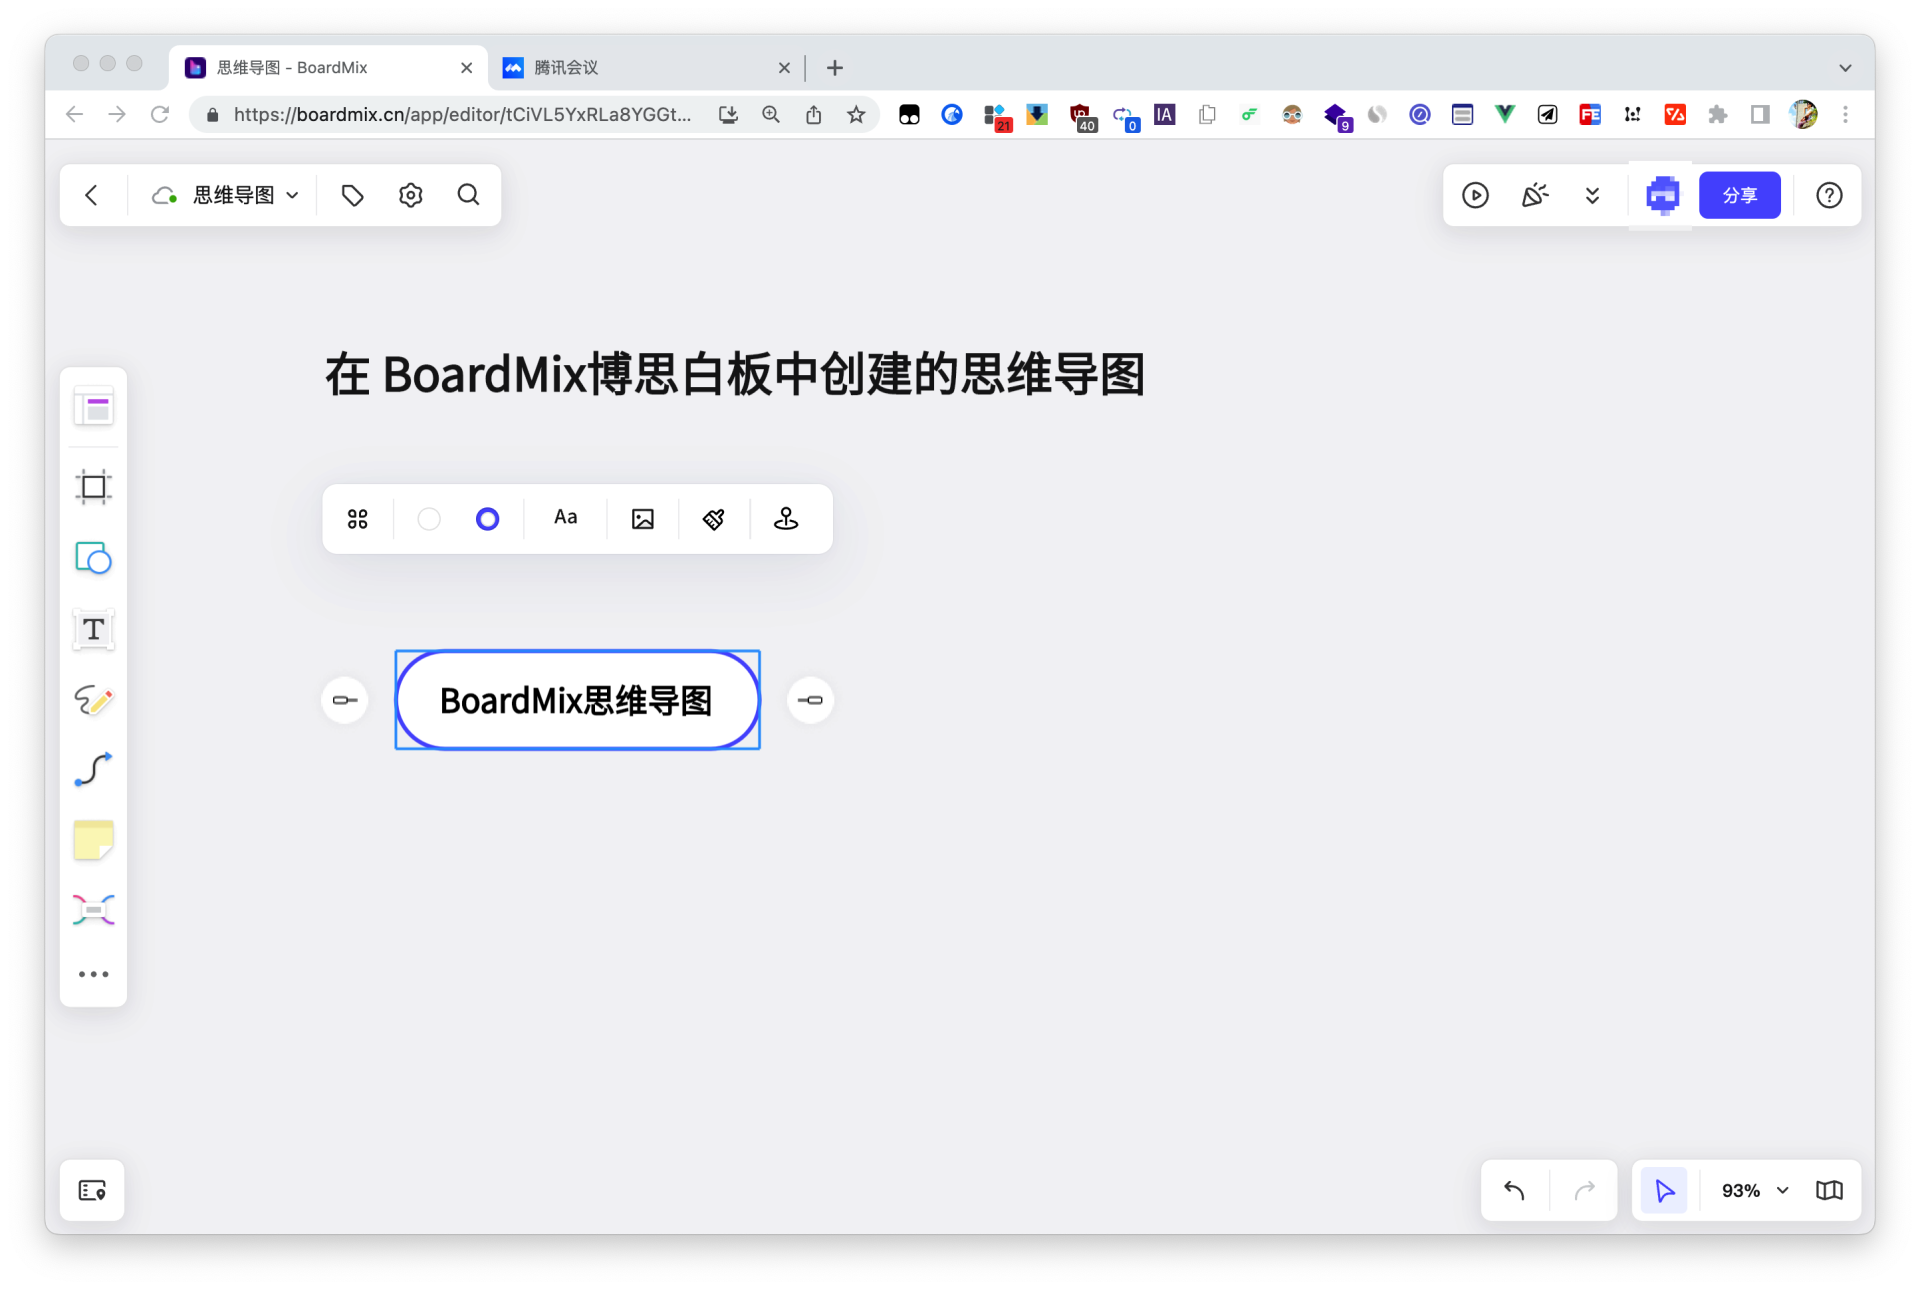Image resolution: width=1920 pixels, height=1290 pixels.
Task: Choose the blue border color circle
Action: click(487, 519)
